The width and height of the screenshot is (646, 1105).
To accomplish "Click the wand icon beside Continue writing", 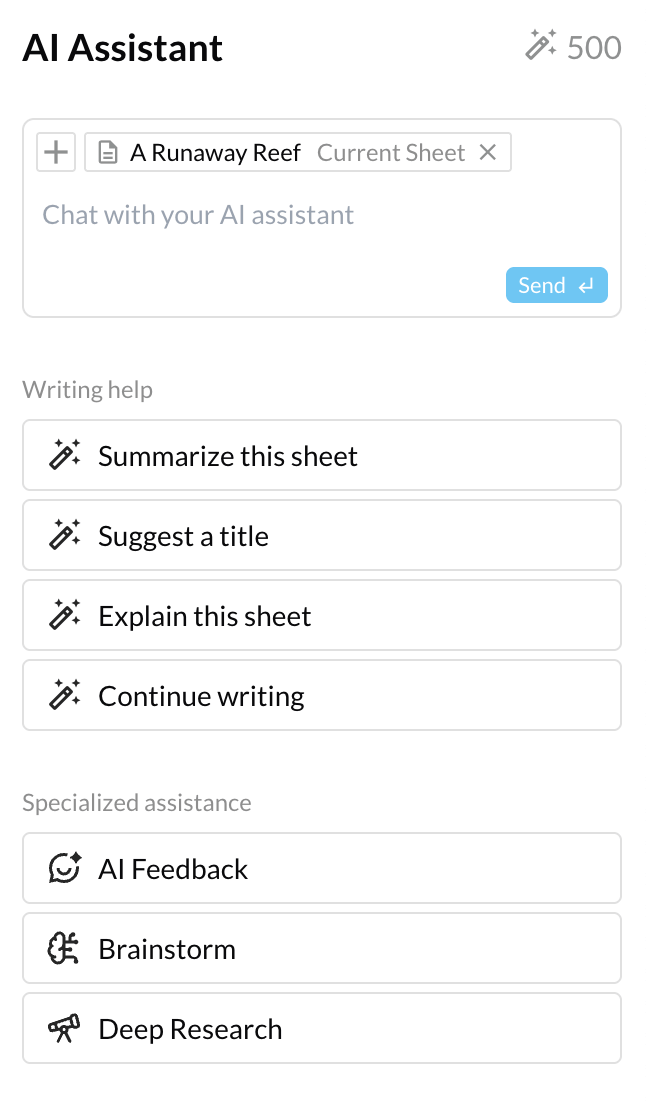I will 65,696.
